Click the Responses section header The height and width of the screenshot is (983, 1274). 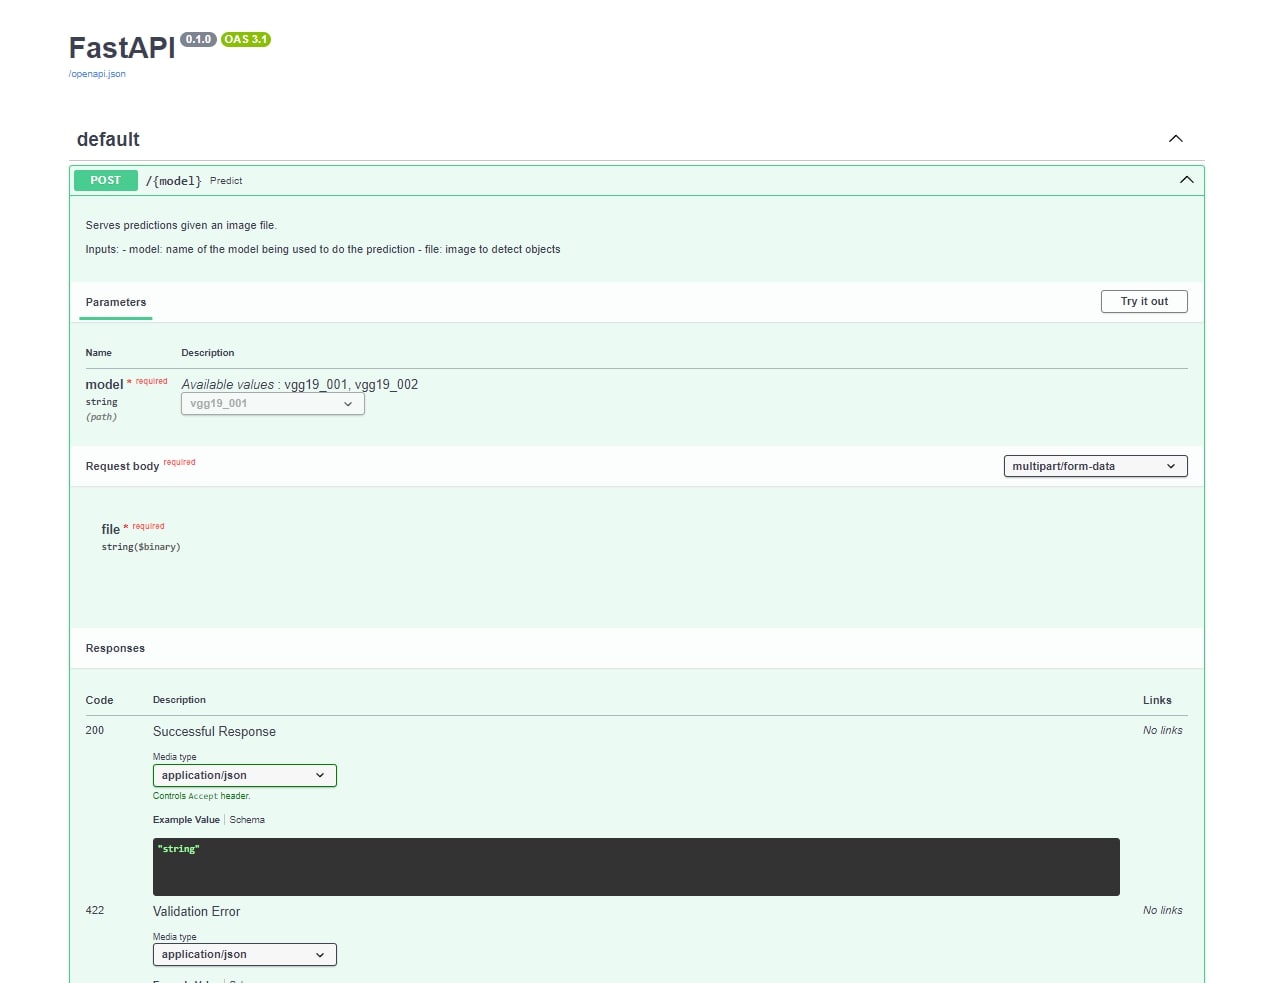115,649
